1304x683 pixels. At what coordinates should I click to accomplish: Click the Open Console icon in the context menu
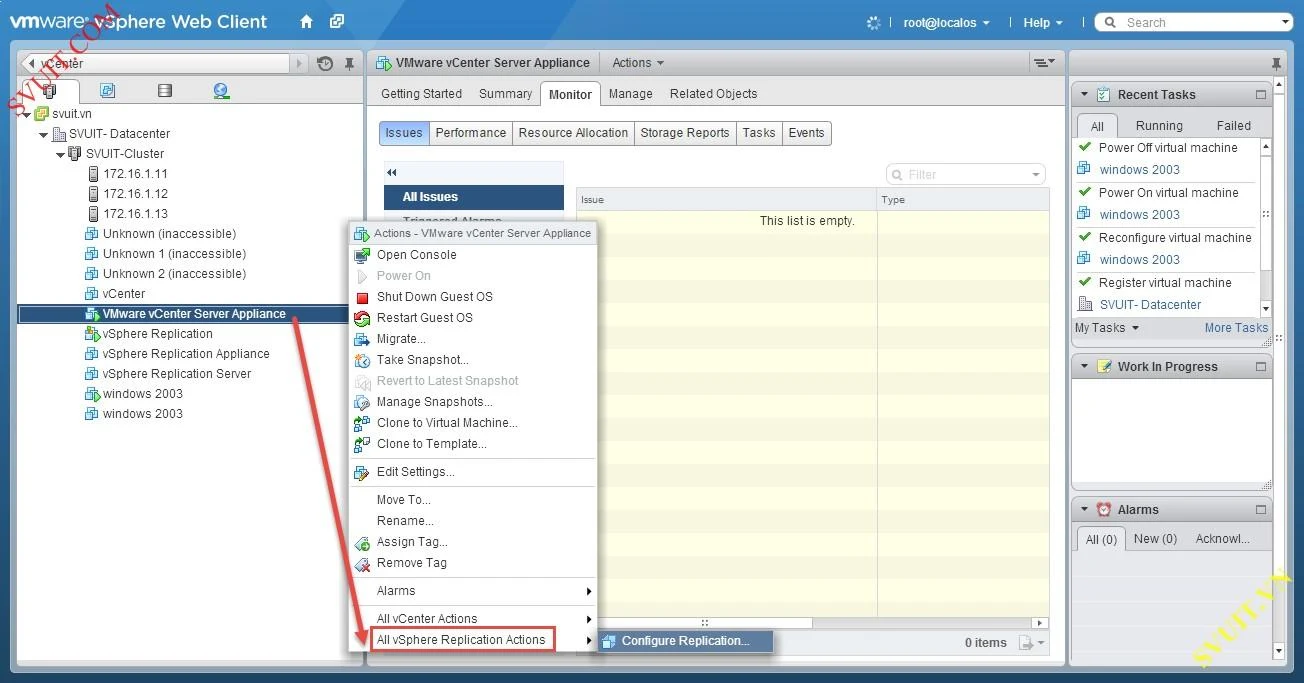click(362, 255)
